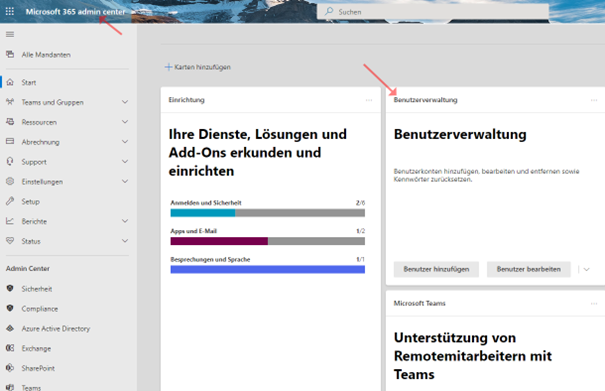Click the search magnifier icon
Image resolution: width=605 pixels, height=391 pixels.
[329, 12]
